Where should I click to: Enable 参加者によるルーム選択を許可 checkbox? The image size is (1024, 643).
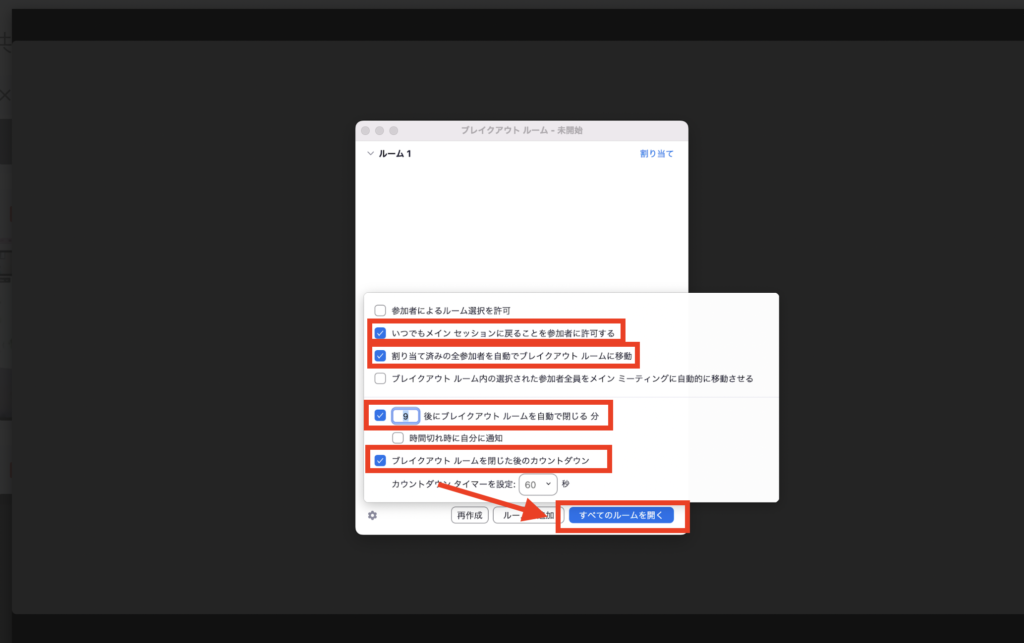coord(380,311)
